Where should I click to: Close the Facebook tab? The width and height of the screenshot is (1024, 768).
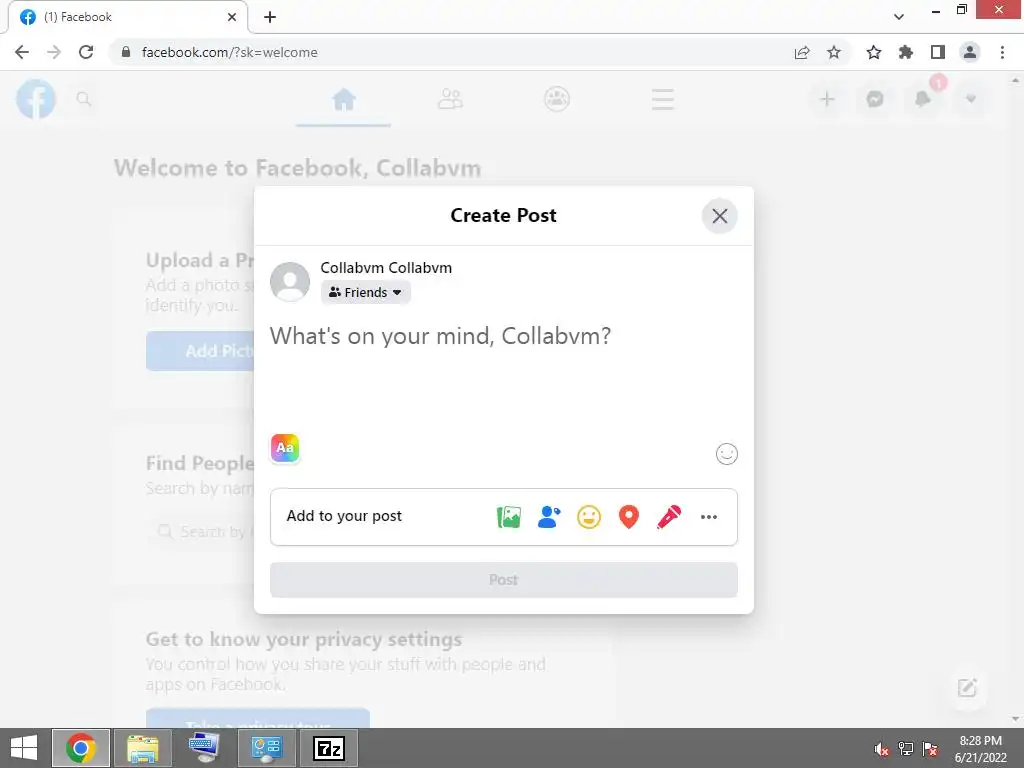pyautogui.click(x=232, y=17)
